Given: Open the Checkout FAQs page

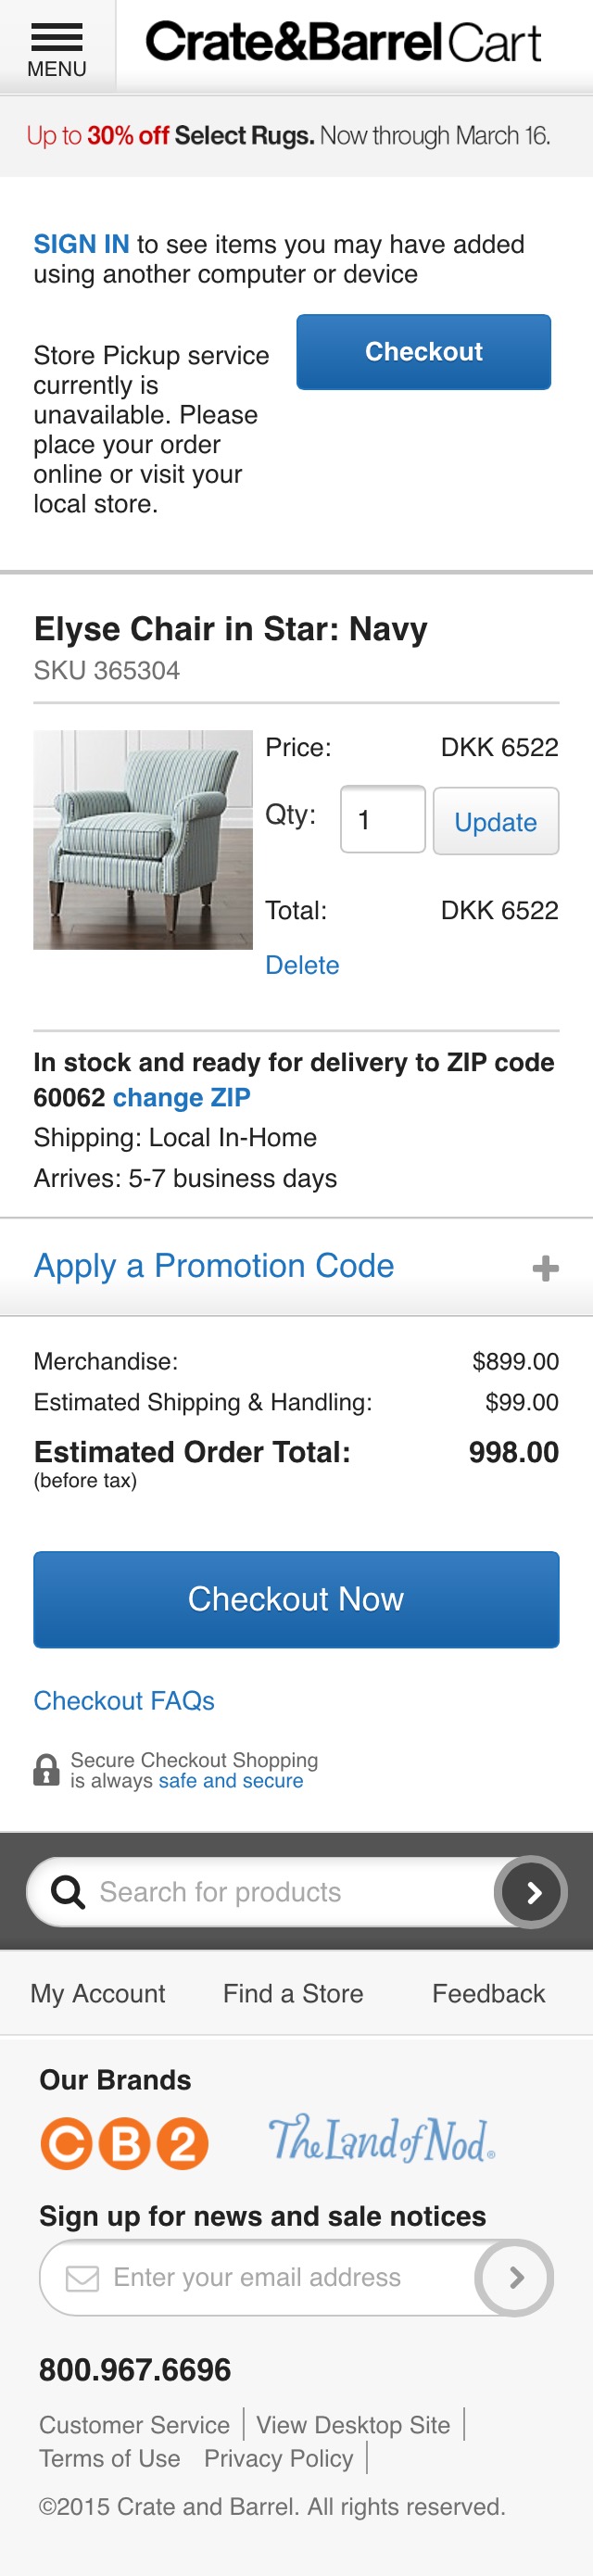Looking at the screenshot, I should [x=123, y=1700].
